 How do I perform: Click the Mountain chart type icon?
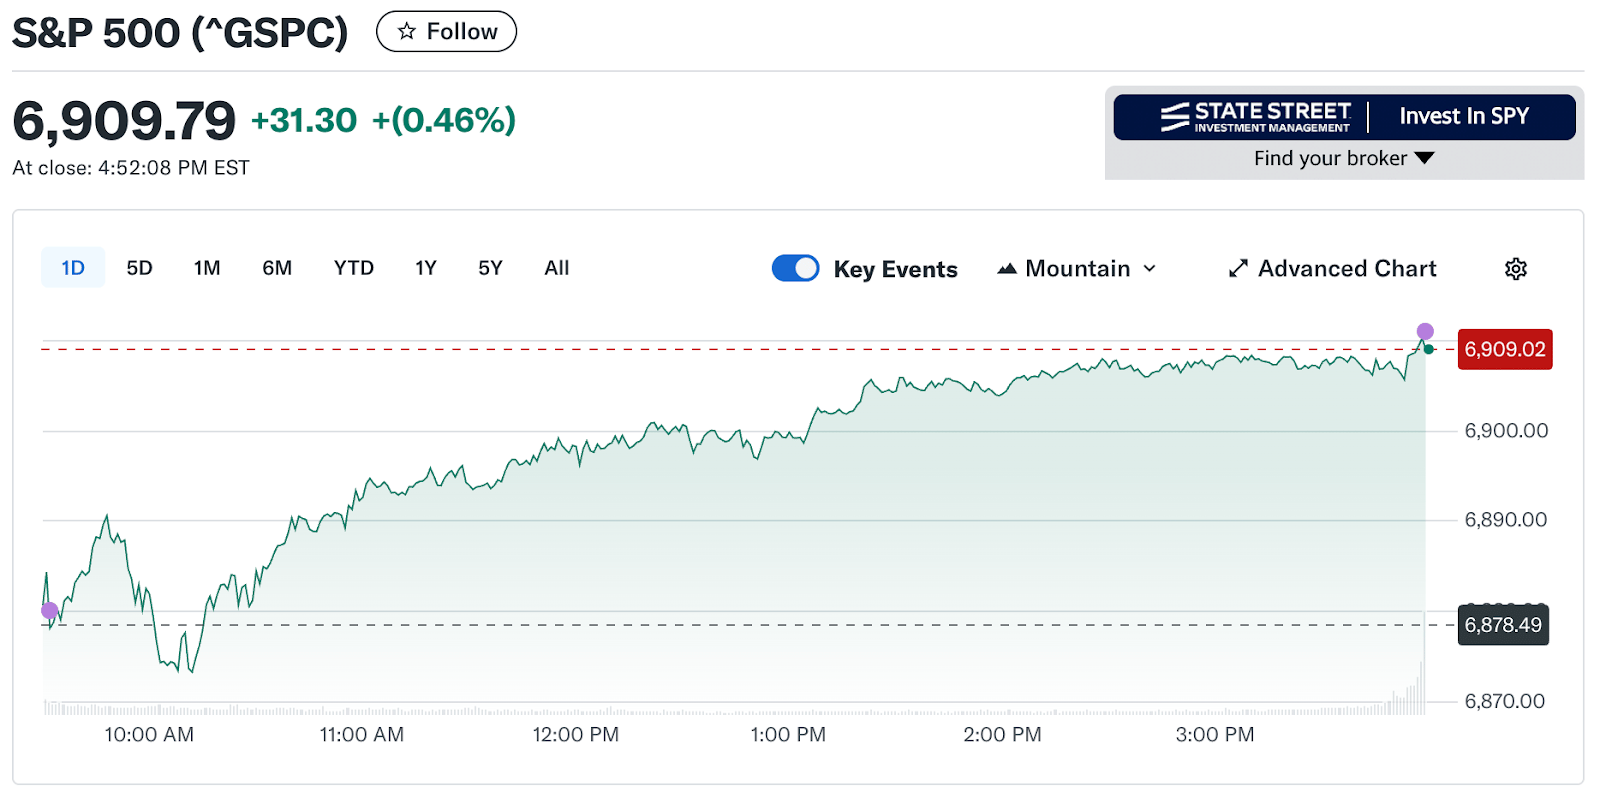point(1007,269)
